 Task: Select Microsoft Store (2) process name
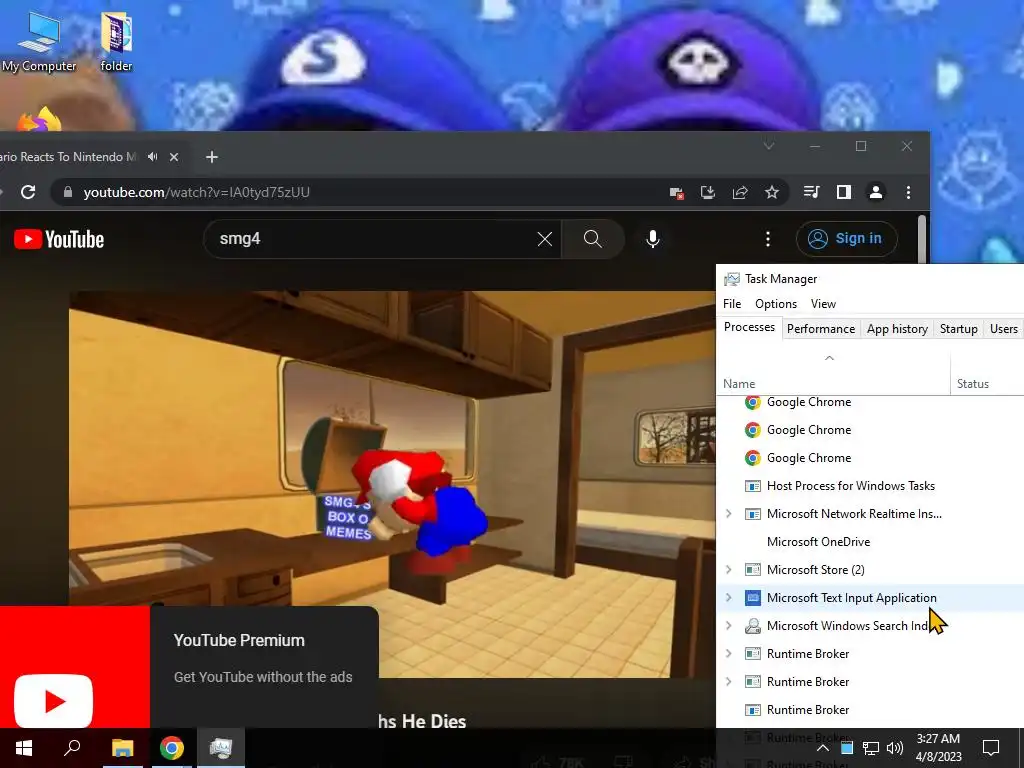(x=816, y=570)
